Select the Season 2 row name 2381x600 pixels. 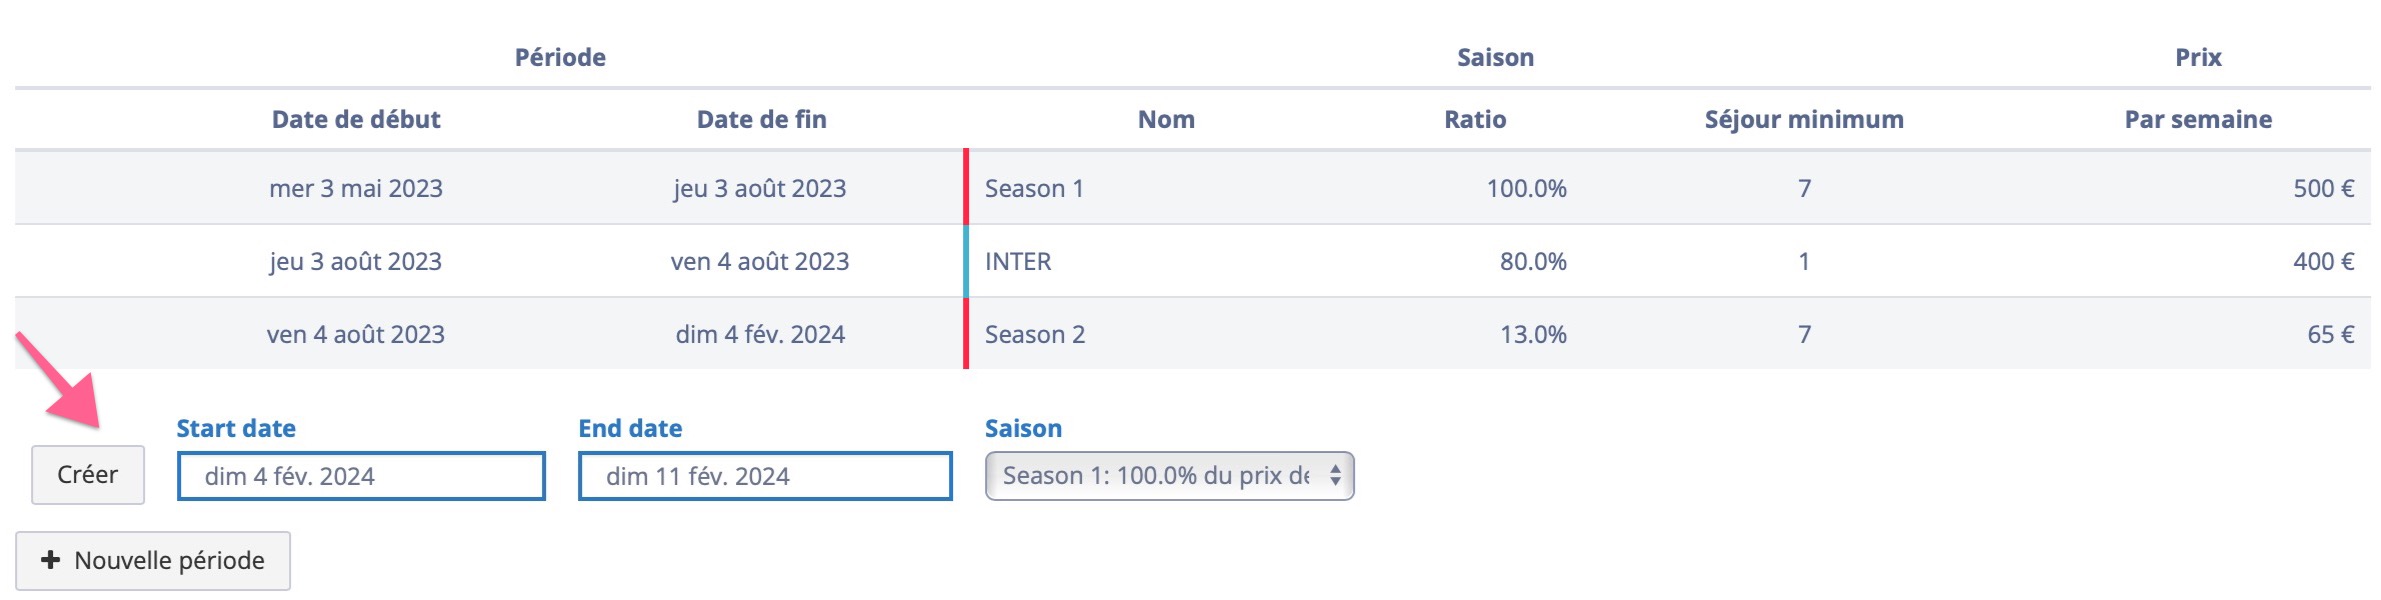(1035, 334)
